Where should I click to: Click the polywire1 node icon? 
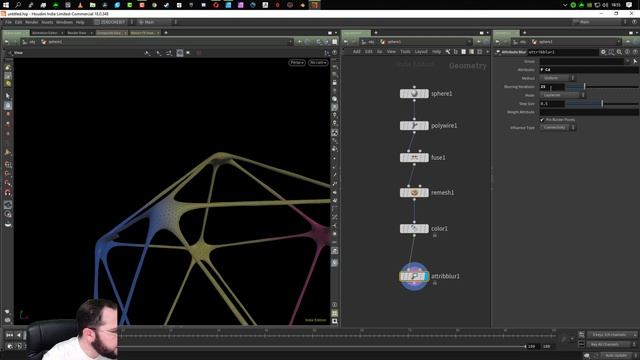pyautogui.click(x=414, y=126)
